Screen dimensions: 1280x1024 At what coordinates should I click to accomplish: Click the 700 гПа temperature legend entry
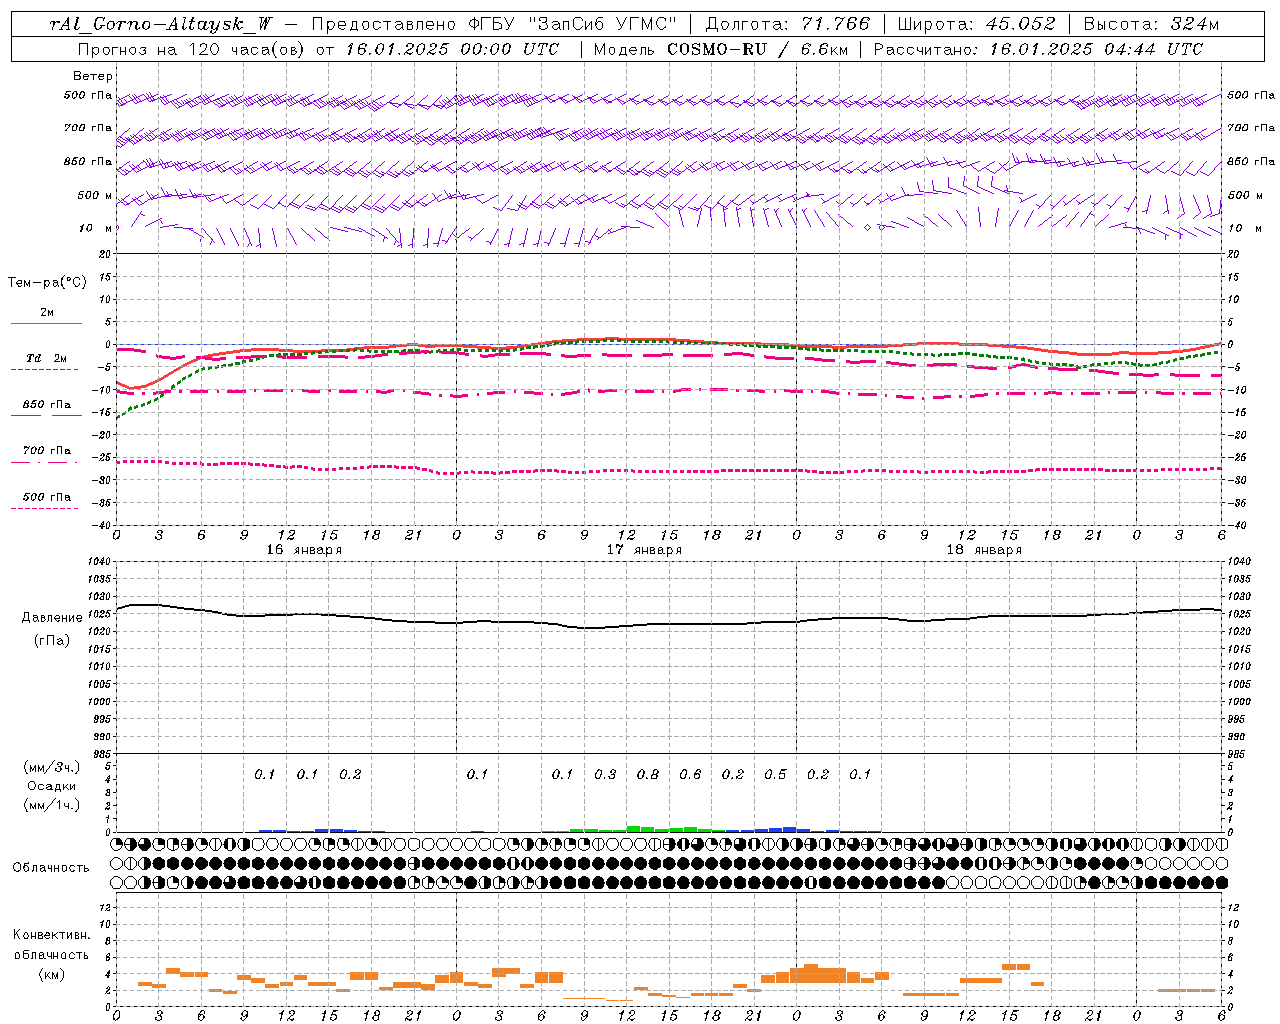(x=47, y=451)
